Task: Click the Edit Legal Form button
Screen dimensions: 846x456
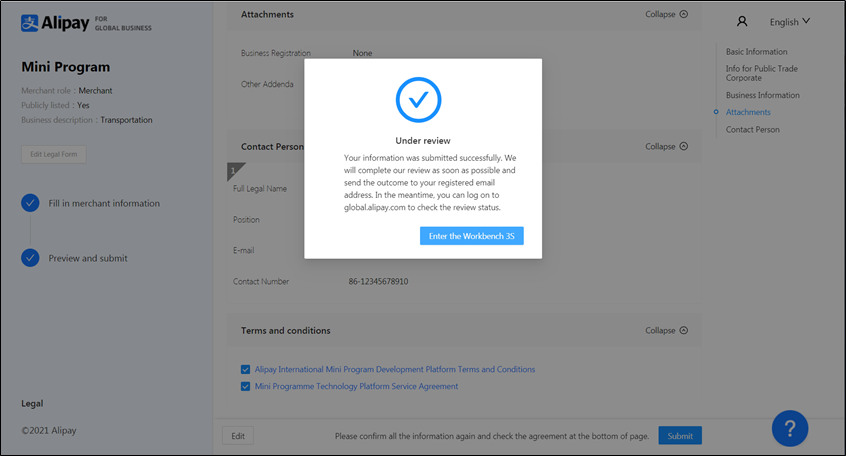Action: (55, 154)
